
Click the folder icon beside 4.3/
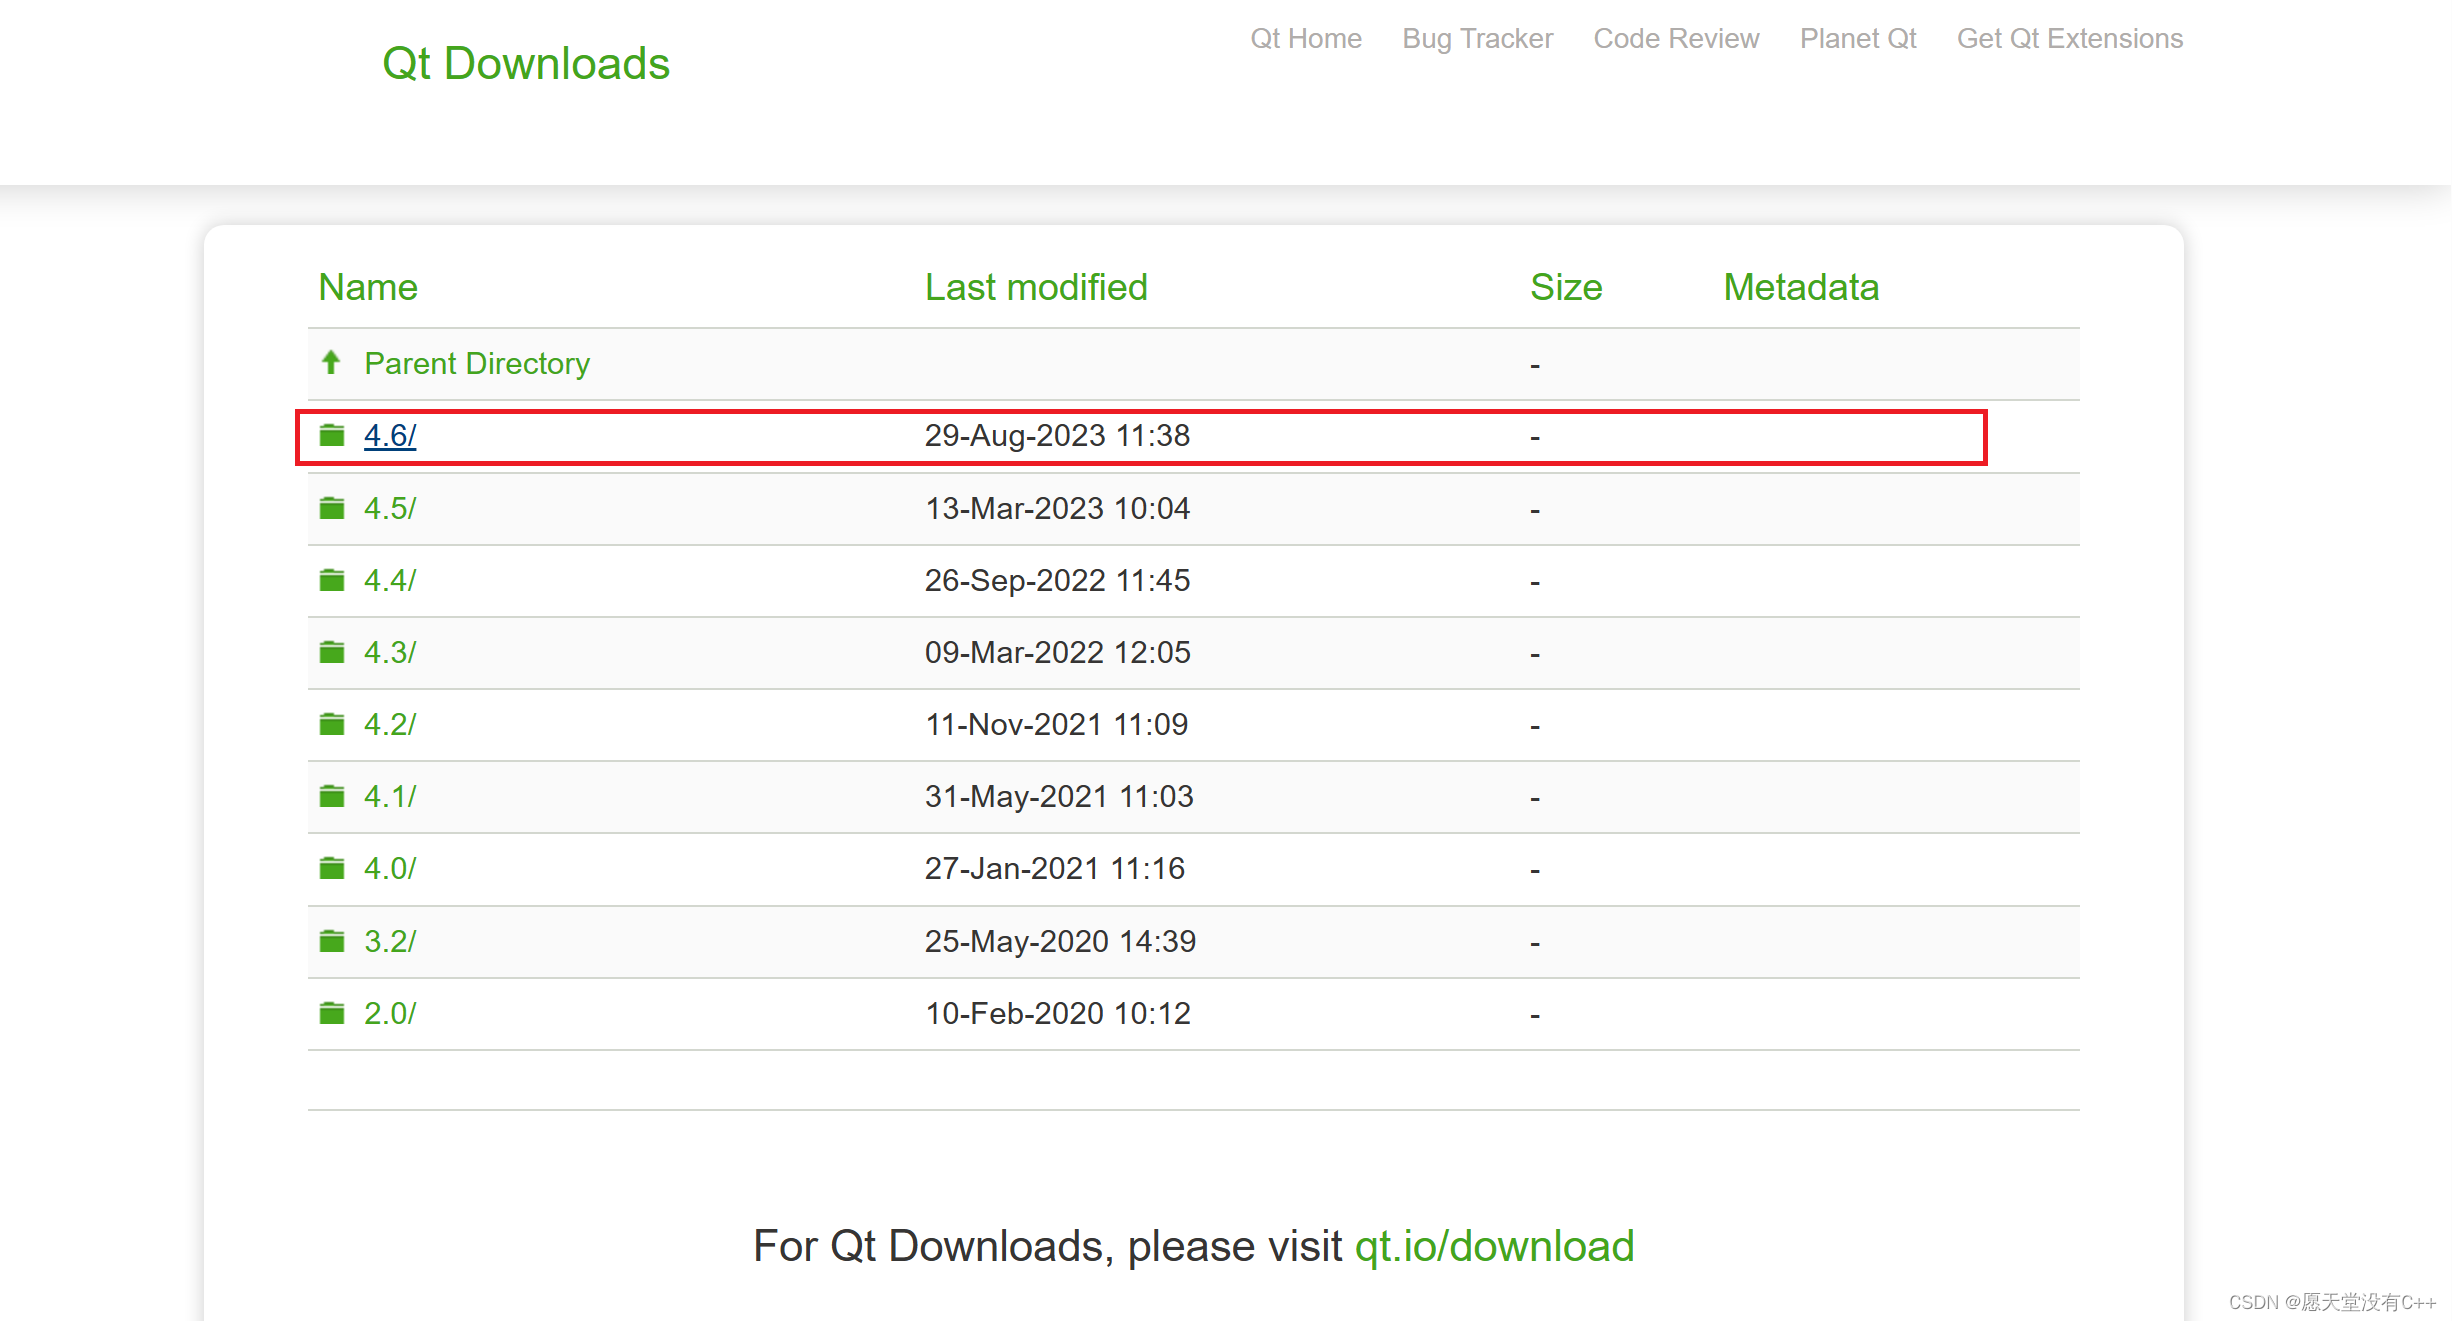tap(332, 652)
